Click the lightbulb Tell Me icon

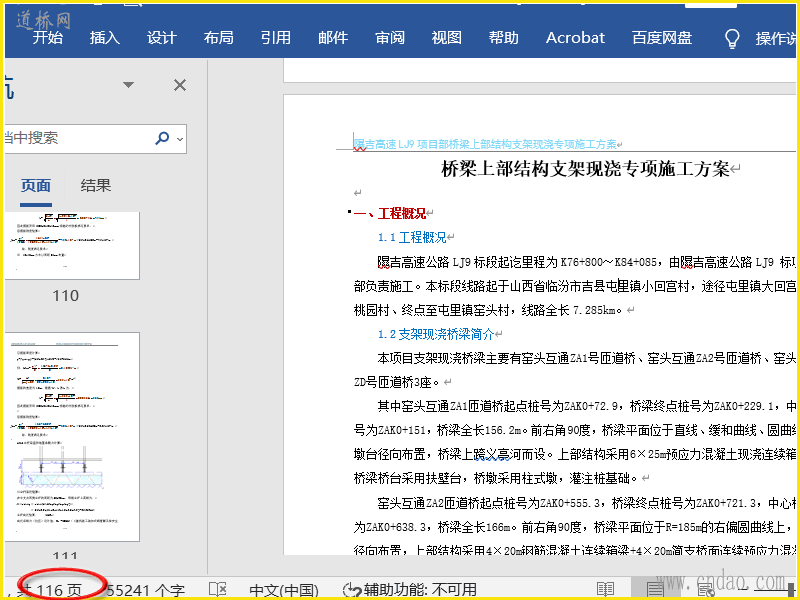tap(732, 38)
